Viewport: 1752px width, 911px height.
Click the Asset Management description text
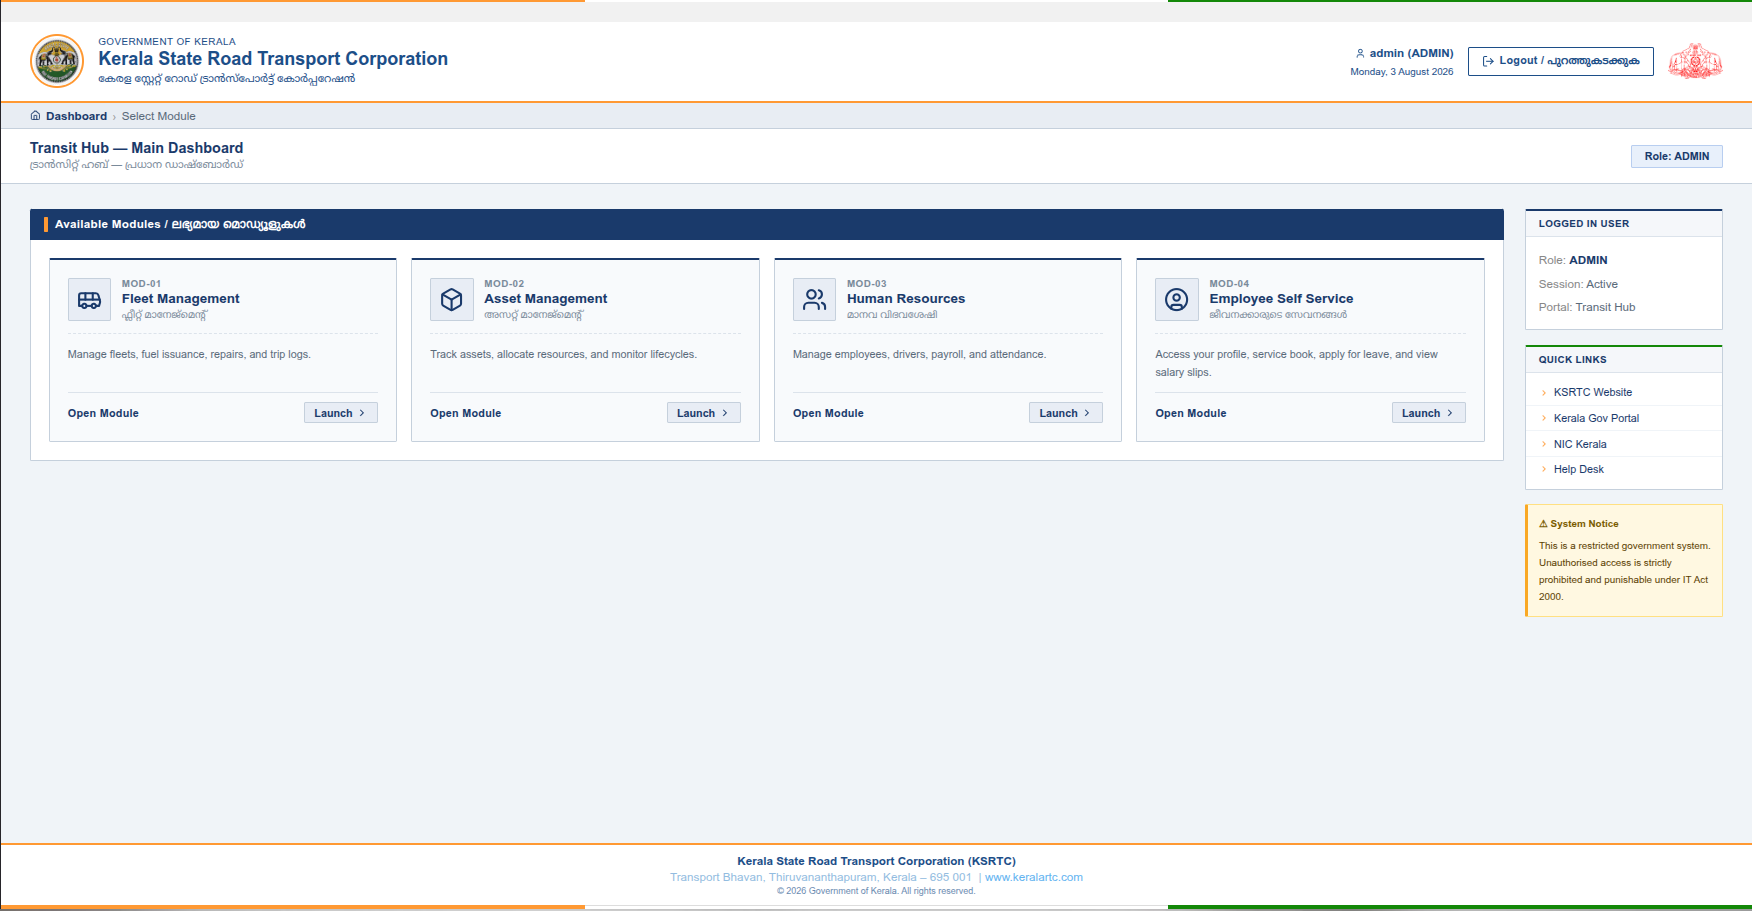coord(563,354)
